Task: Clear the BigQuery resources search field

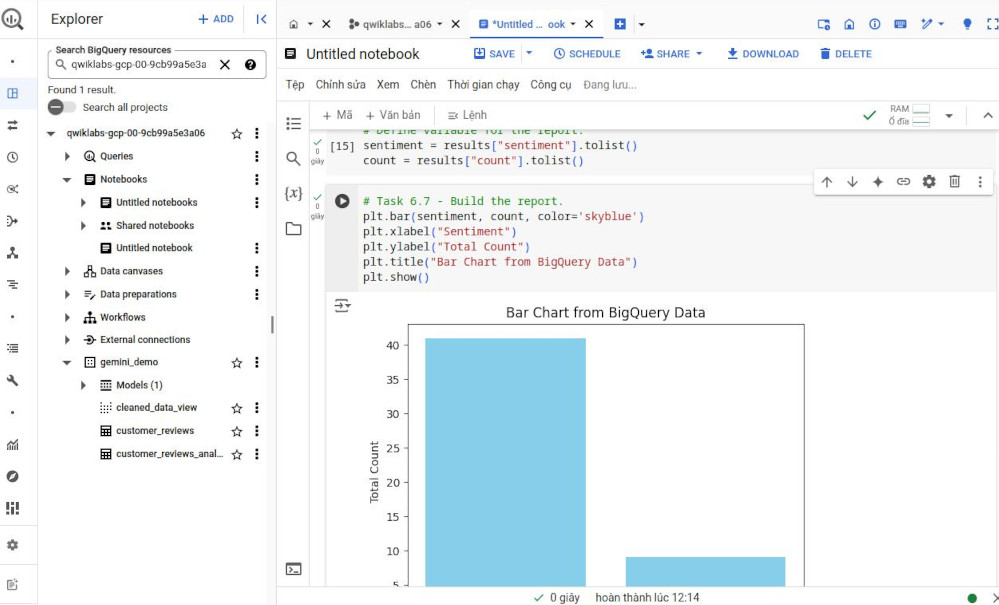Action: (225, 64)
